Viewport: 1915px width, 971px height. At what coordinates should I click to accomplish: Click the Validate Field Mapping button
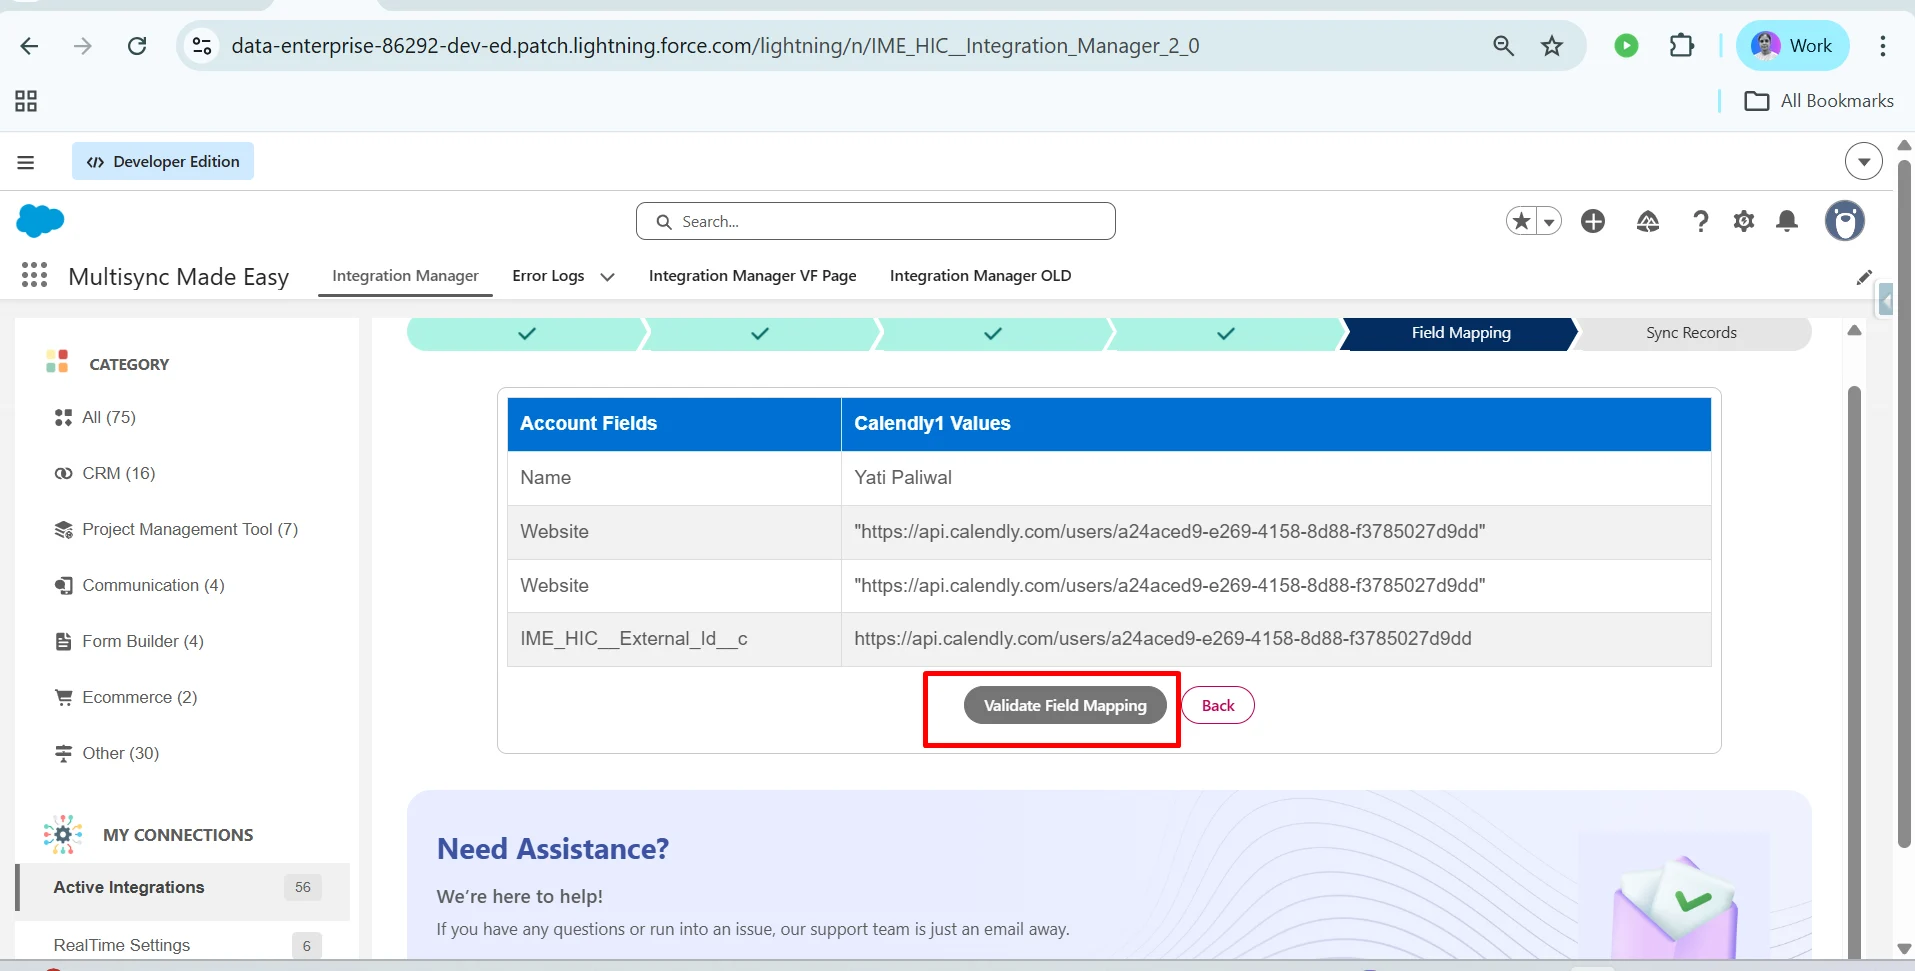pyautogui.click(x=1065, y=705)
